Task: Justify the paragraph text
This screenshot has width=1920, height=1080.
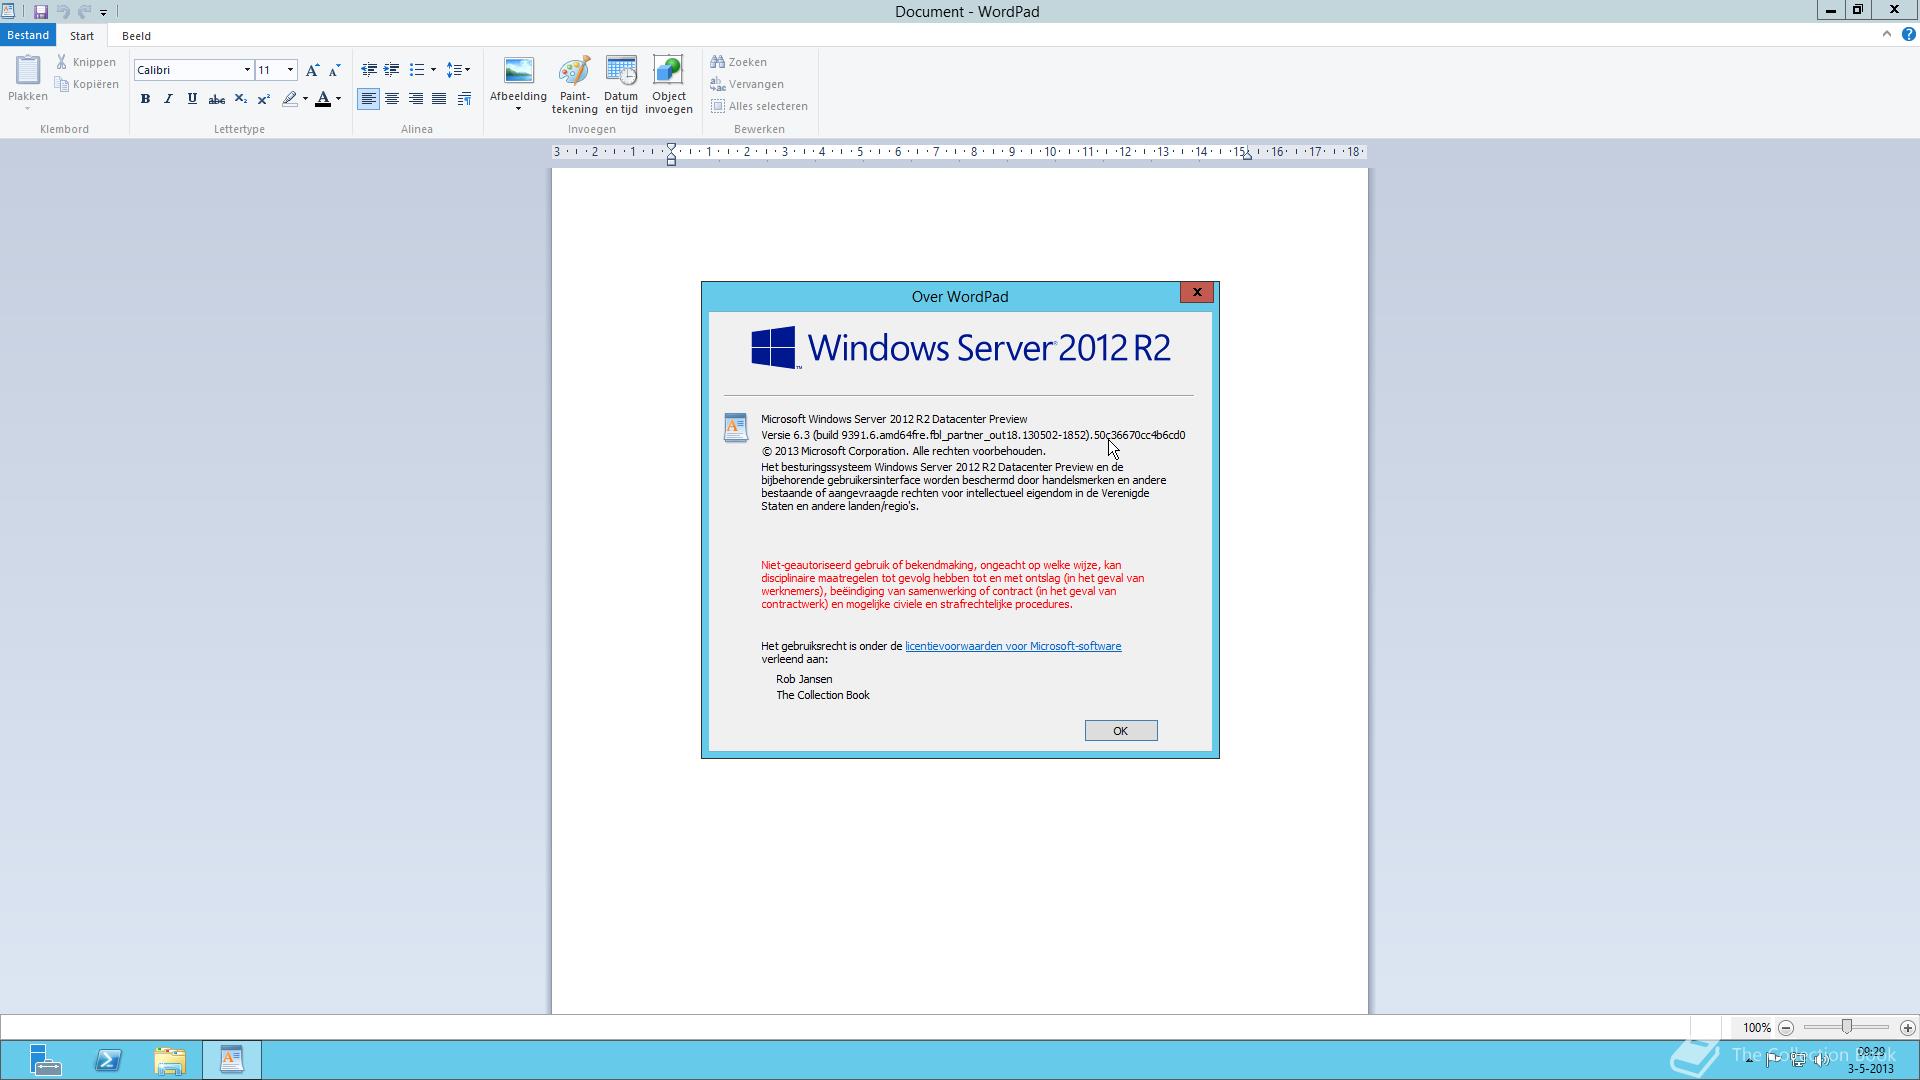Action: (x=439, y=99)
